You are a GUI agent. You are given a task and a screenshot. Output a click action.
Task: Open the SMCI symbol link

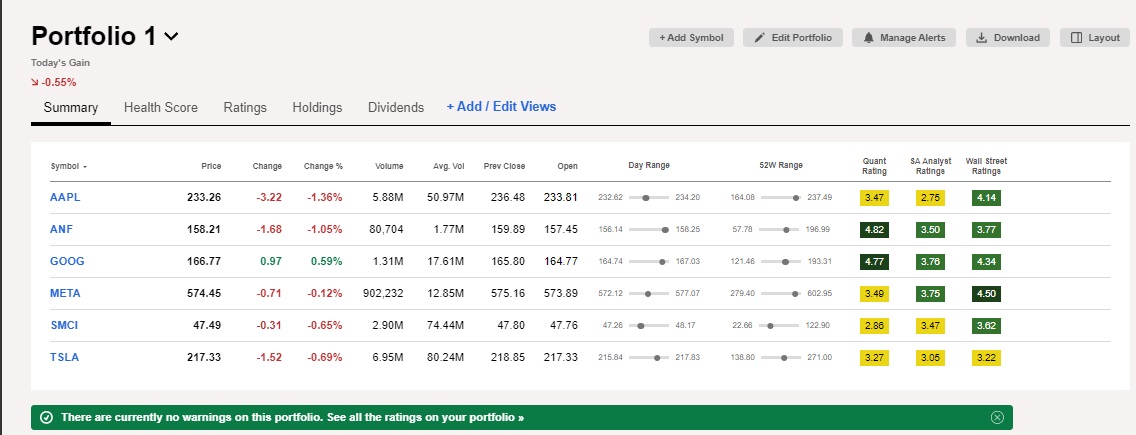click(x=64, y=326)
